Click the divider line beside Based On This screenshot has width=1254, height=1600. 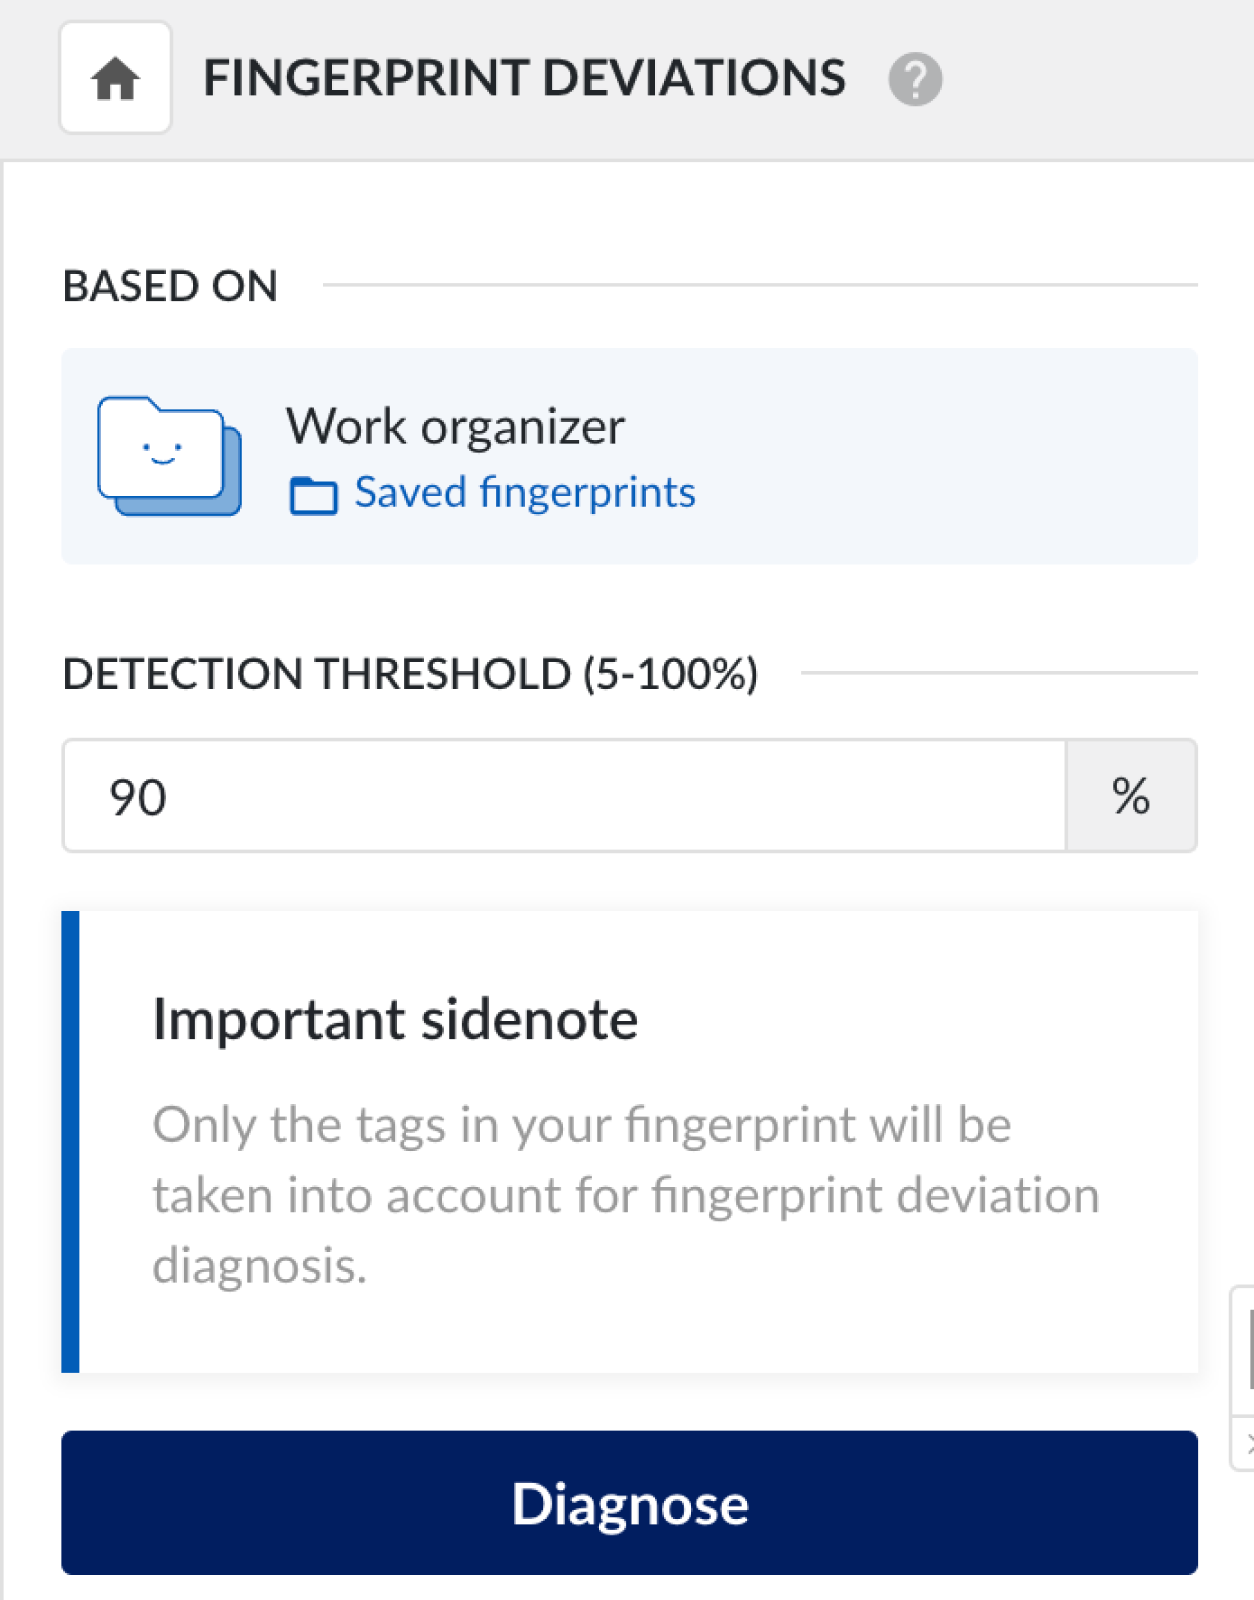(760, 285)
